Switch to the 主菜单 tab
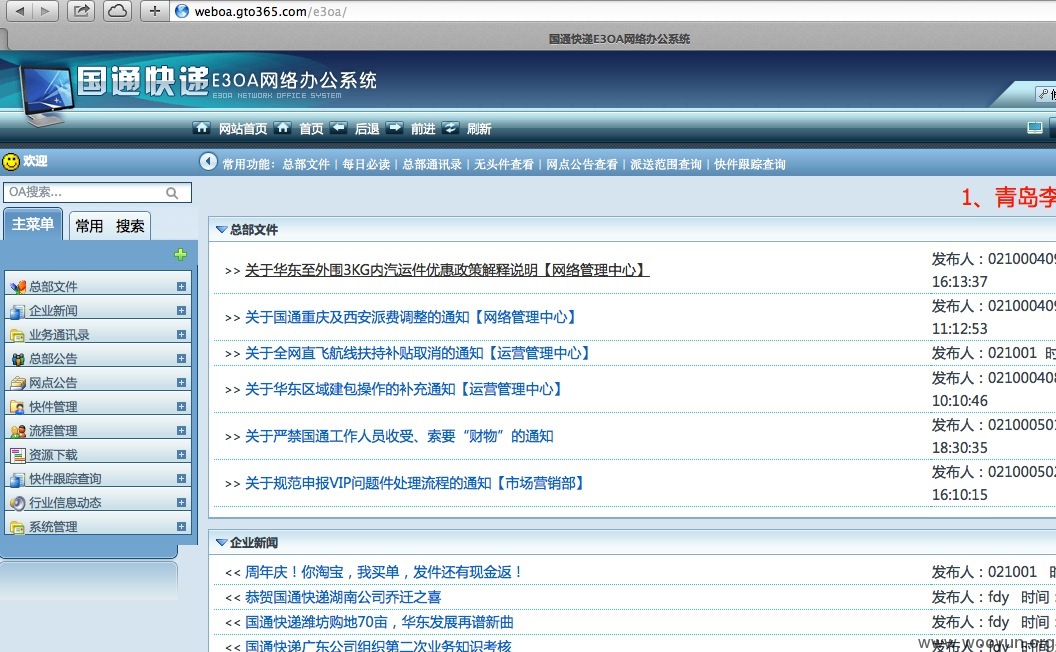This screenshot has width=1056, height=652. (x=33, y=224)
